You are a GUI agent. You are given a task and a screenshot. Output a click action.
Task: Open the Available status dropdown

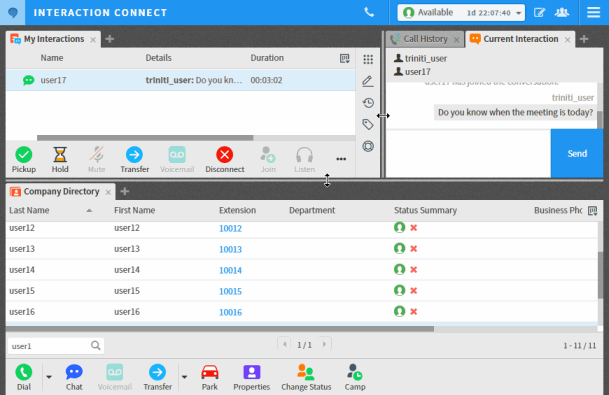461,12
